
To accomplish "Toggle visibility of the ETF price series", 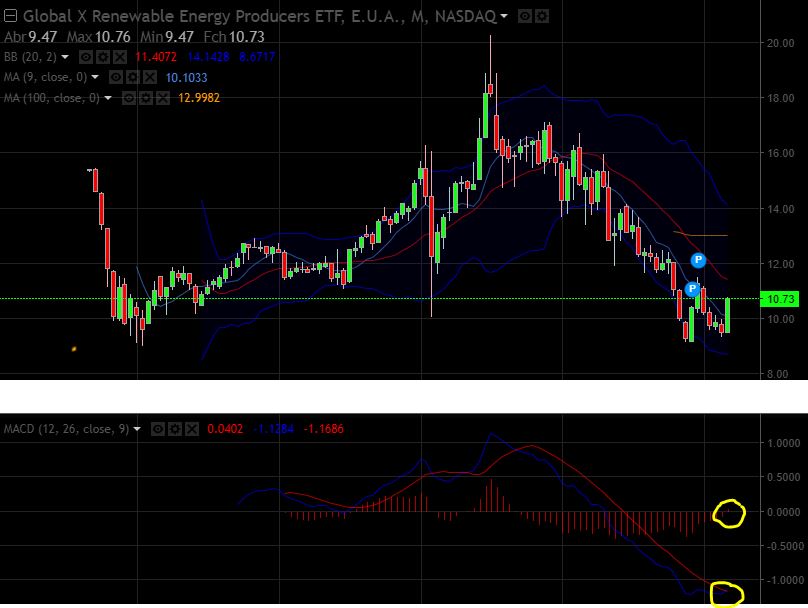I will 525,16.
